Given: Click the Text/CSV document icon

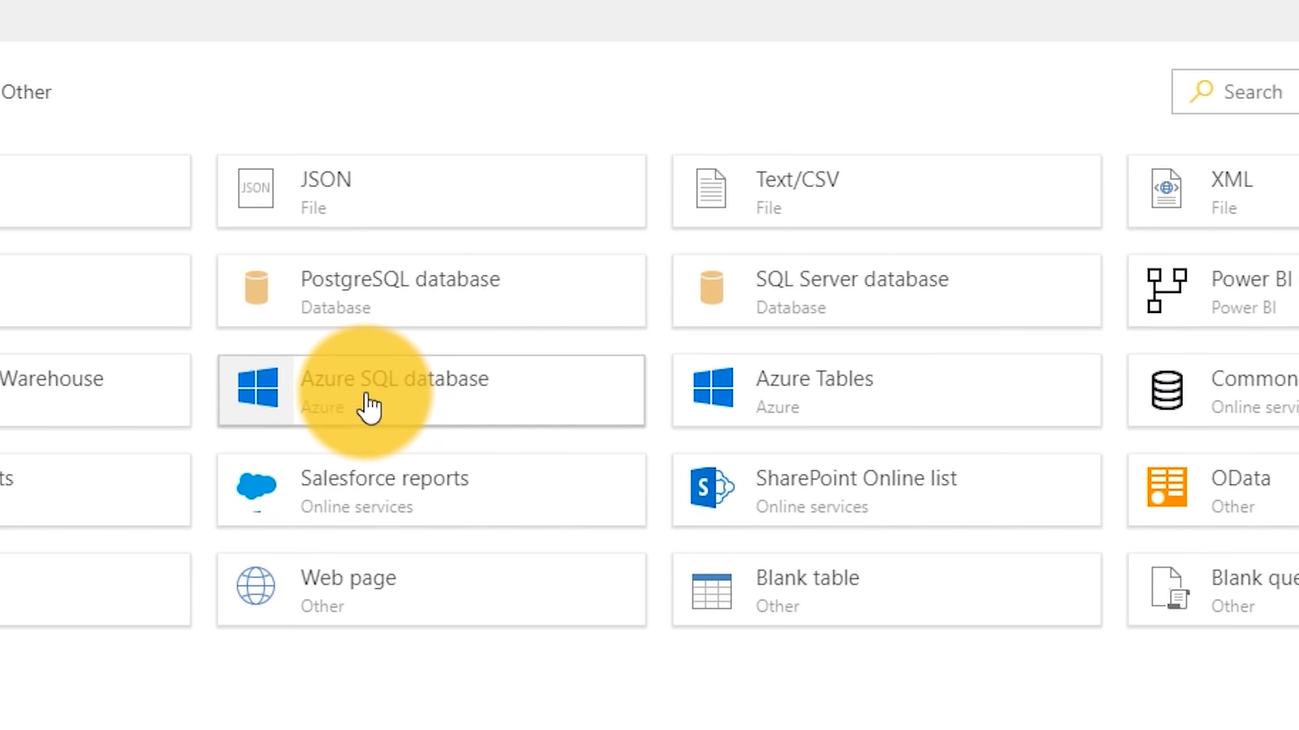Looking at the screenshot, I should [711, 189].
